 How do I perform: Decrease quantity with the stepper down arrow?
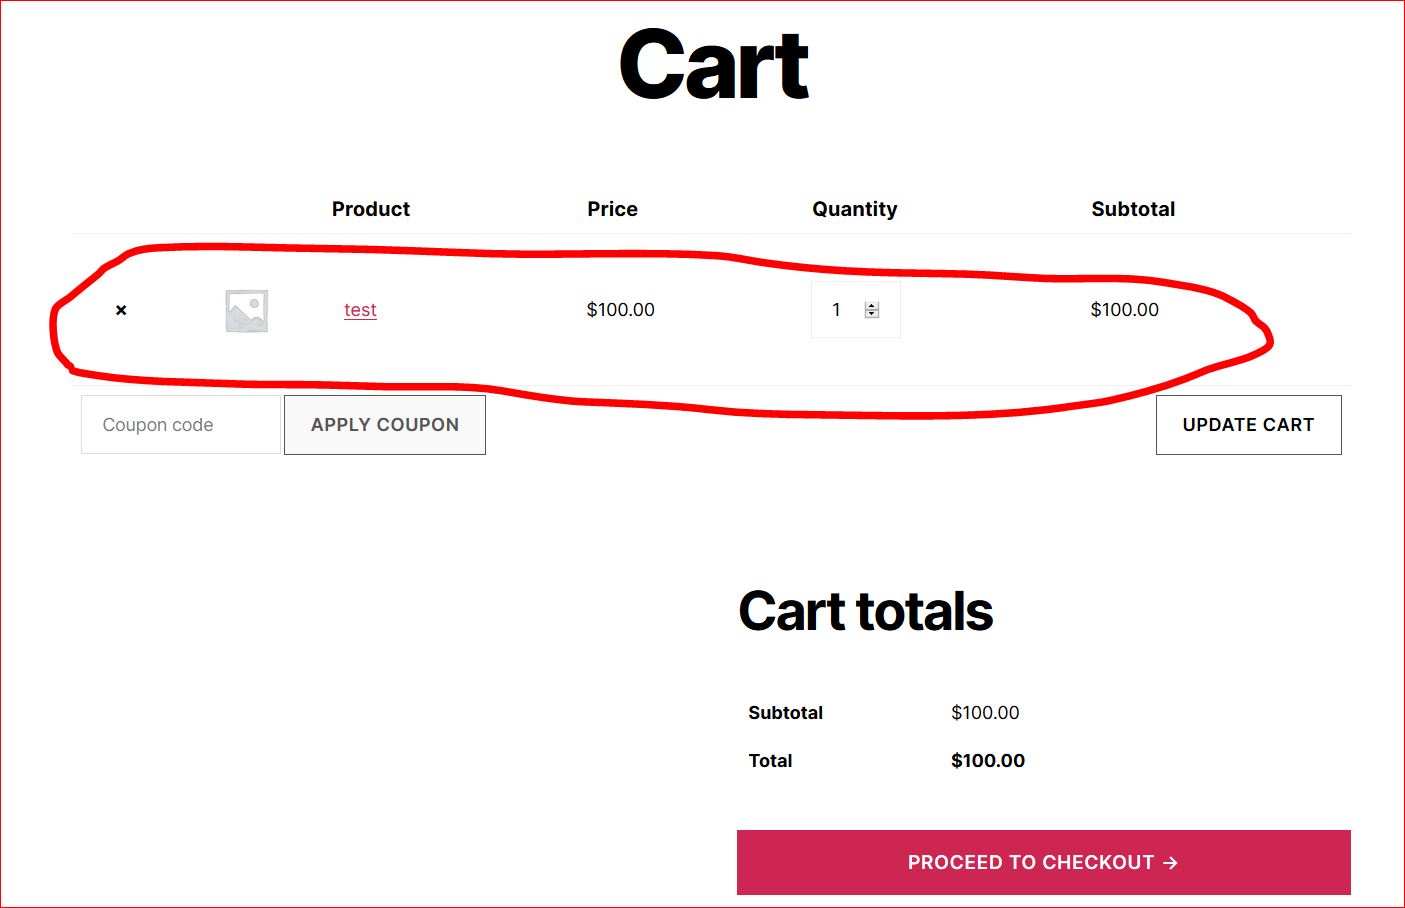pos(870,315)
